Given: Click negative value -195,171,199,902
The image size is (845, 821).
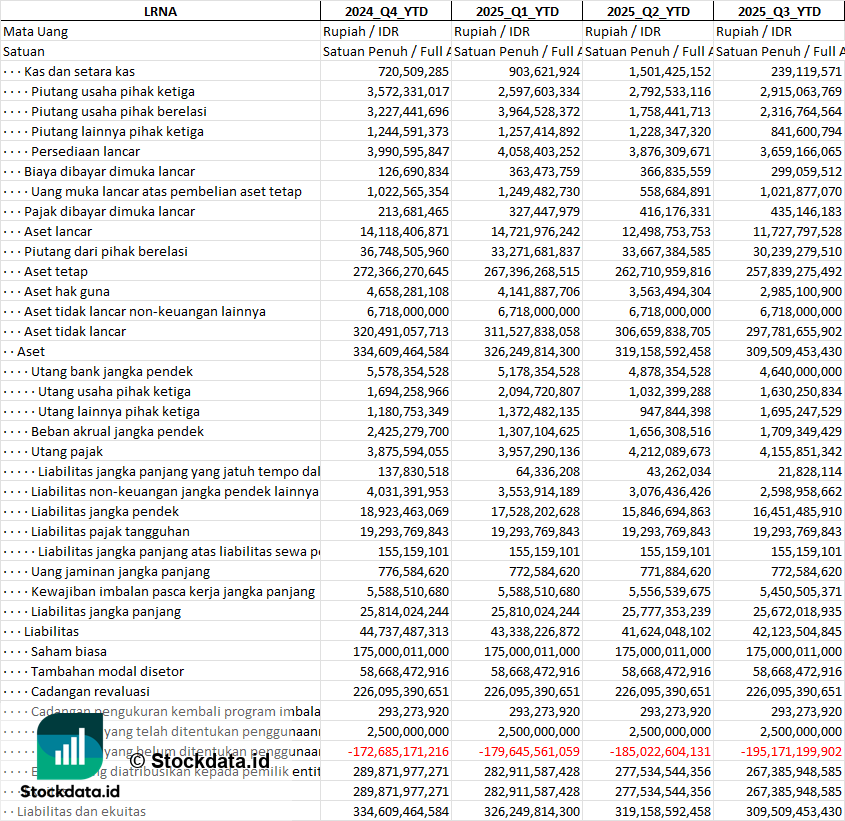Looking at the screenshot, I should pos(791,749).
